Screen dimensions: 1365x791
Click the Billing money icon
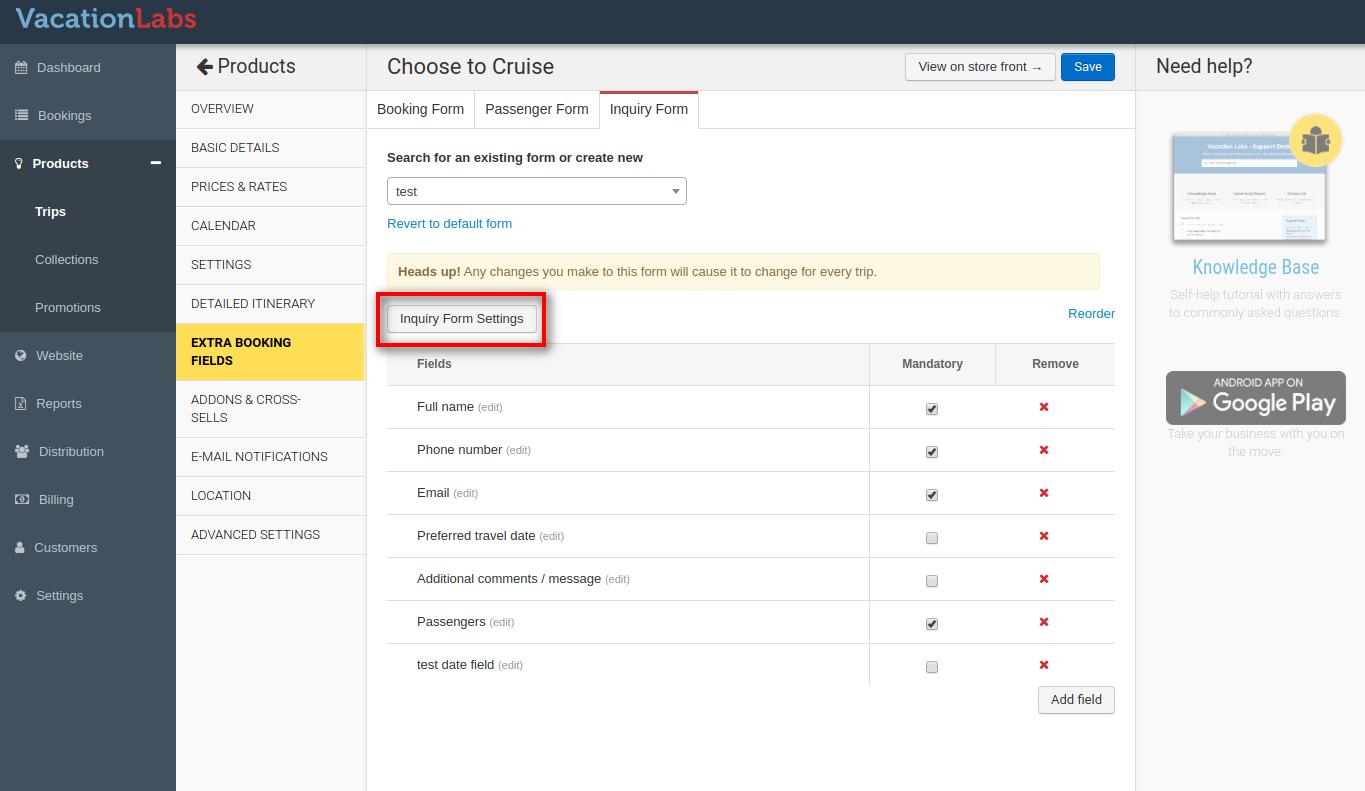tap(21, 500)
